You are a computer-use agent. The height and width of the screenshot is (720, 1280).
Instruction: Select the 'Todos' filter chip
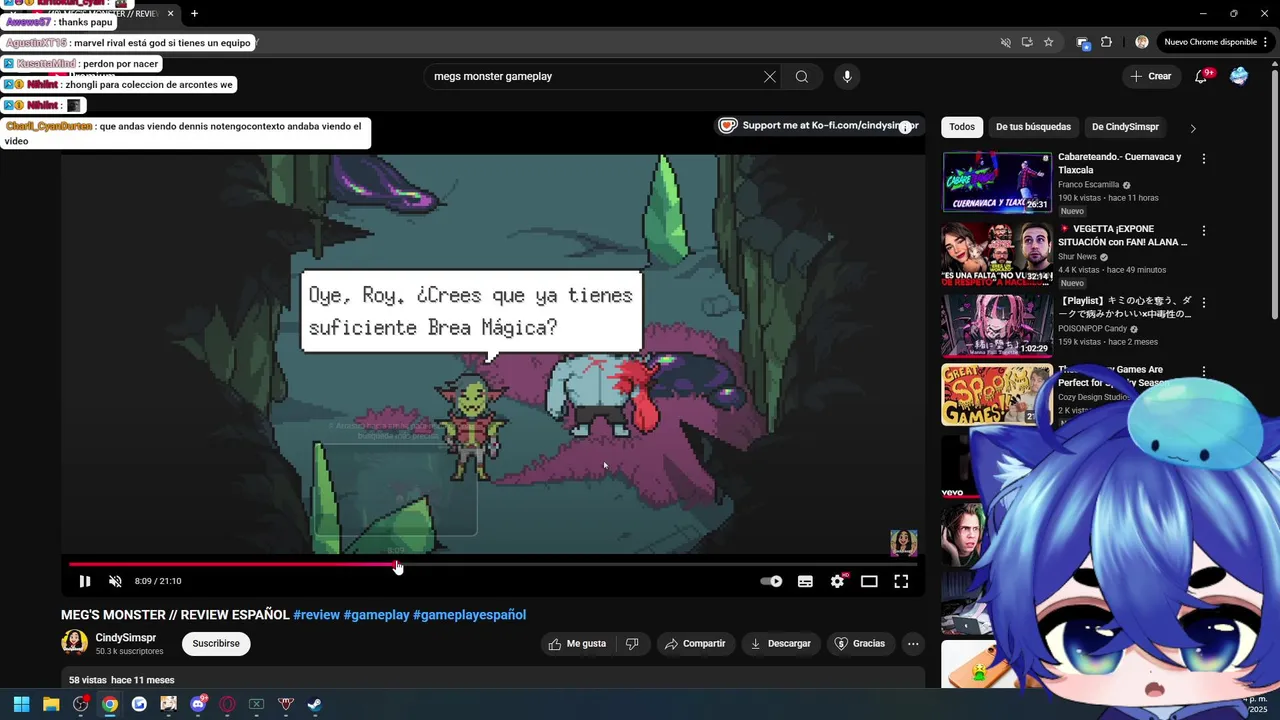click(x=962, y=127)
